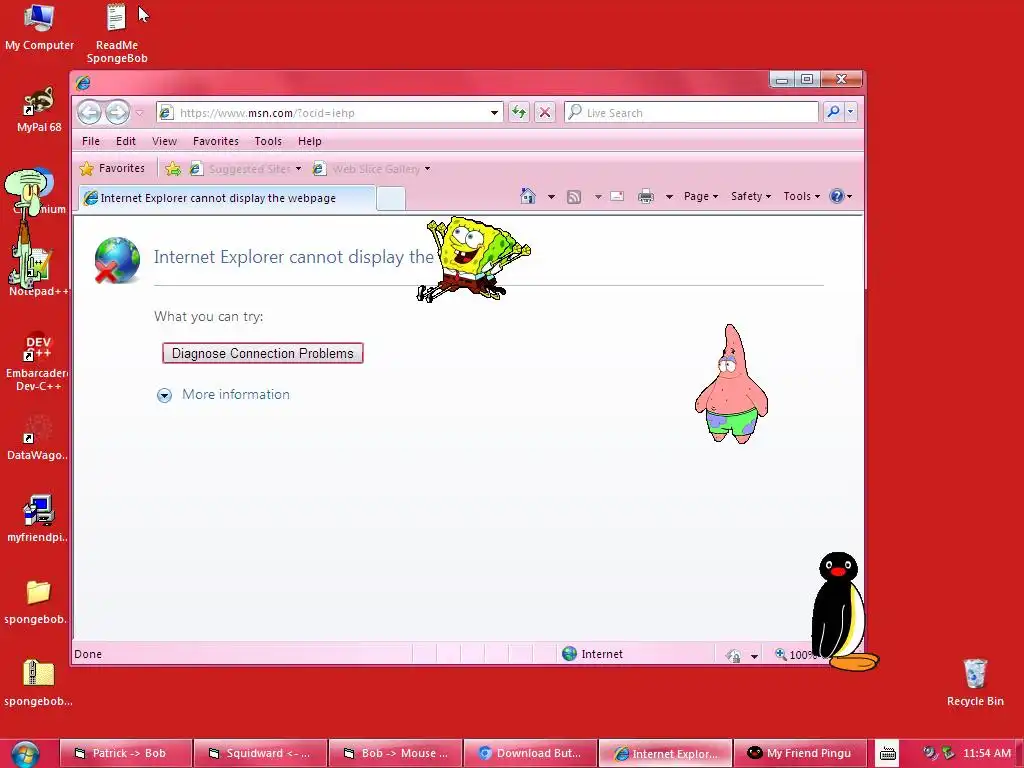Click the Print icon
This screenshot has height=768, width=1024.
[x=646, y=196]
